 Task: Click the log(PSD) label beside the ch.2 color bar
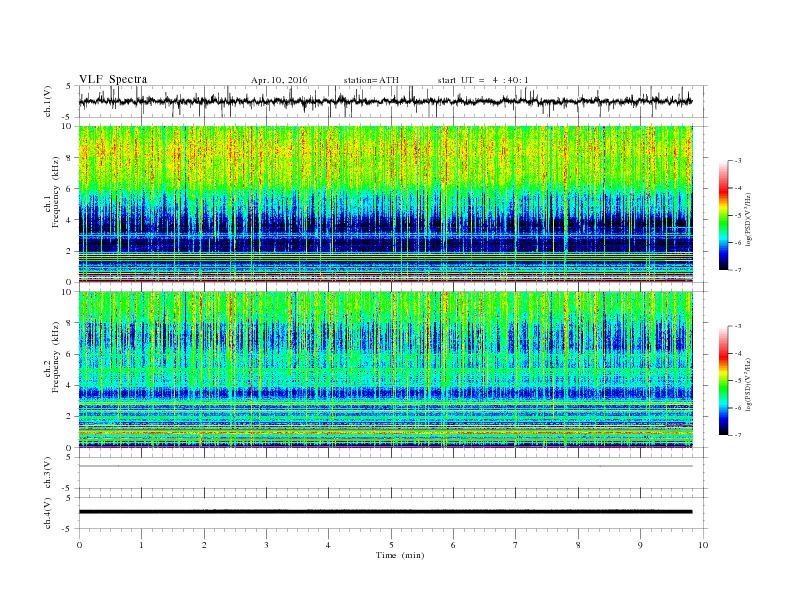(748, 384)
